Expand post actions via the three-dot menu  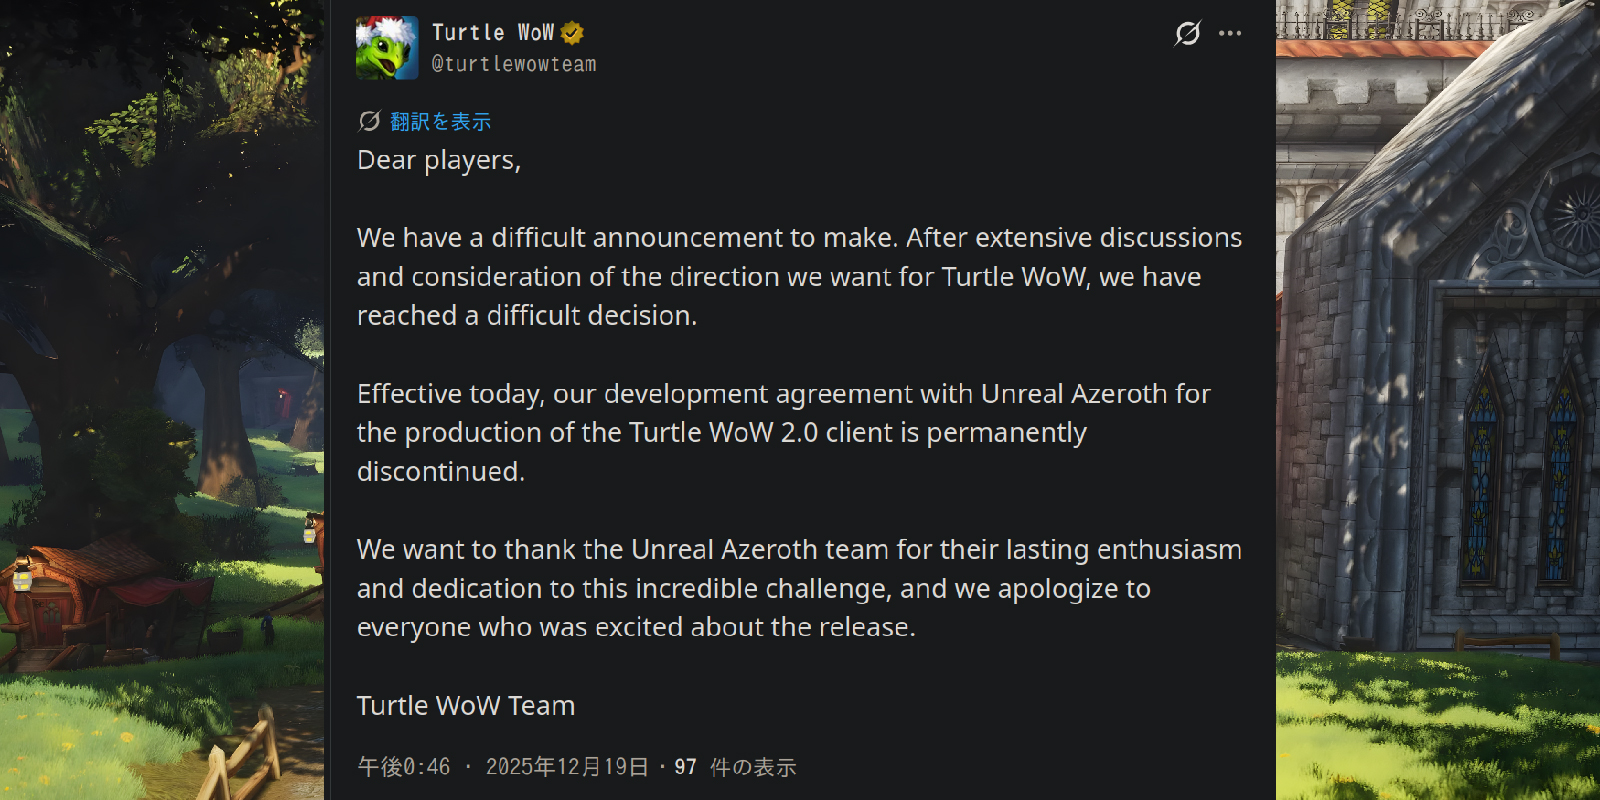(x=1229, y=33)
